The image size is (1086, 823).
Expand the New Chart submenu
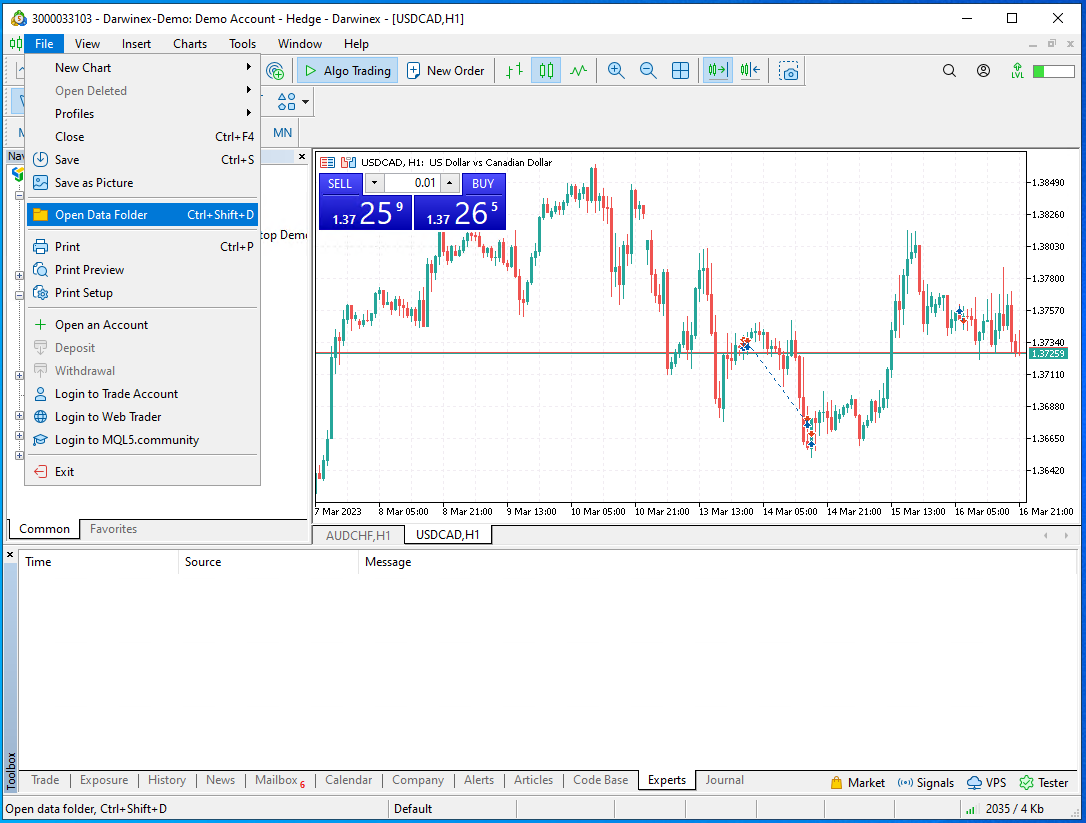click(143, 68)
